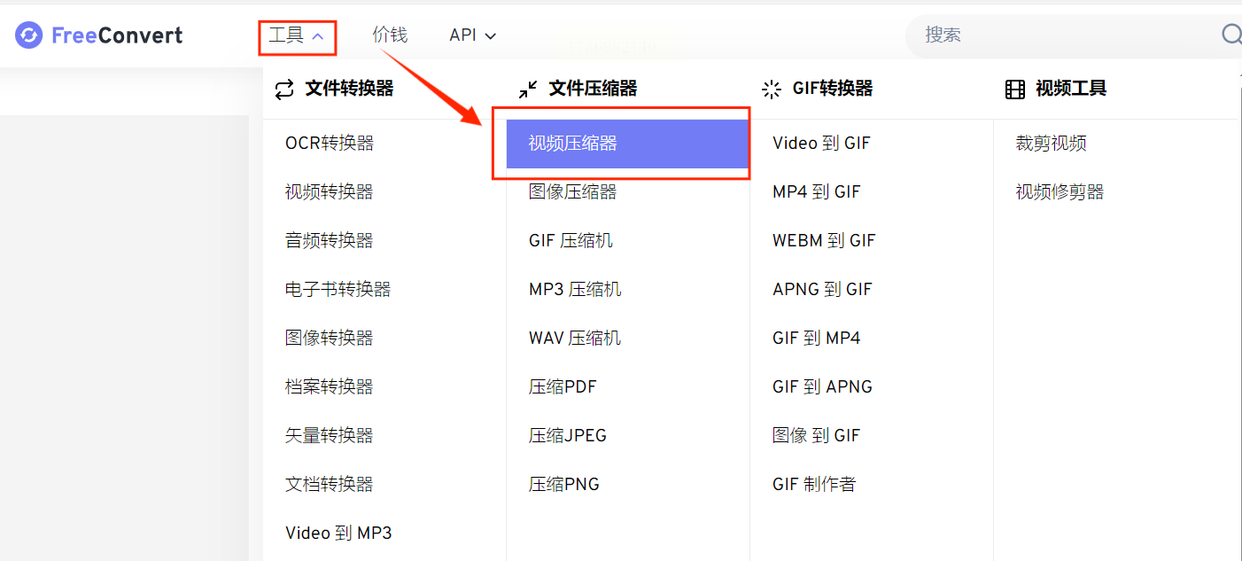Choose 压缩JPEG tool
Image resolution: width=1242 pixels, height=561 pixels.
tap(568, 435)
